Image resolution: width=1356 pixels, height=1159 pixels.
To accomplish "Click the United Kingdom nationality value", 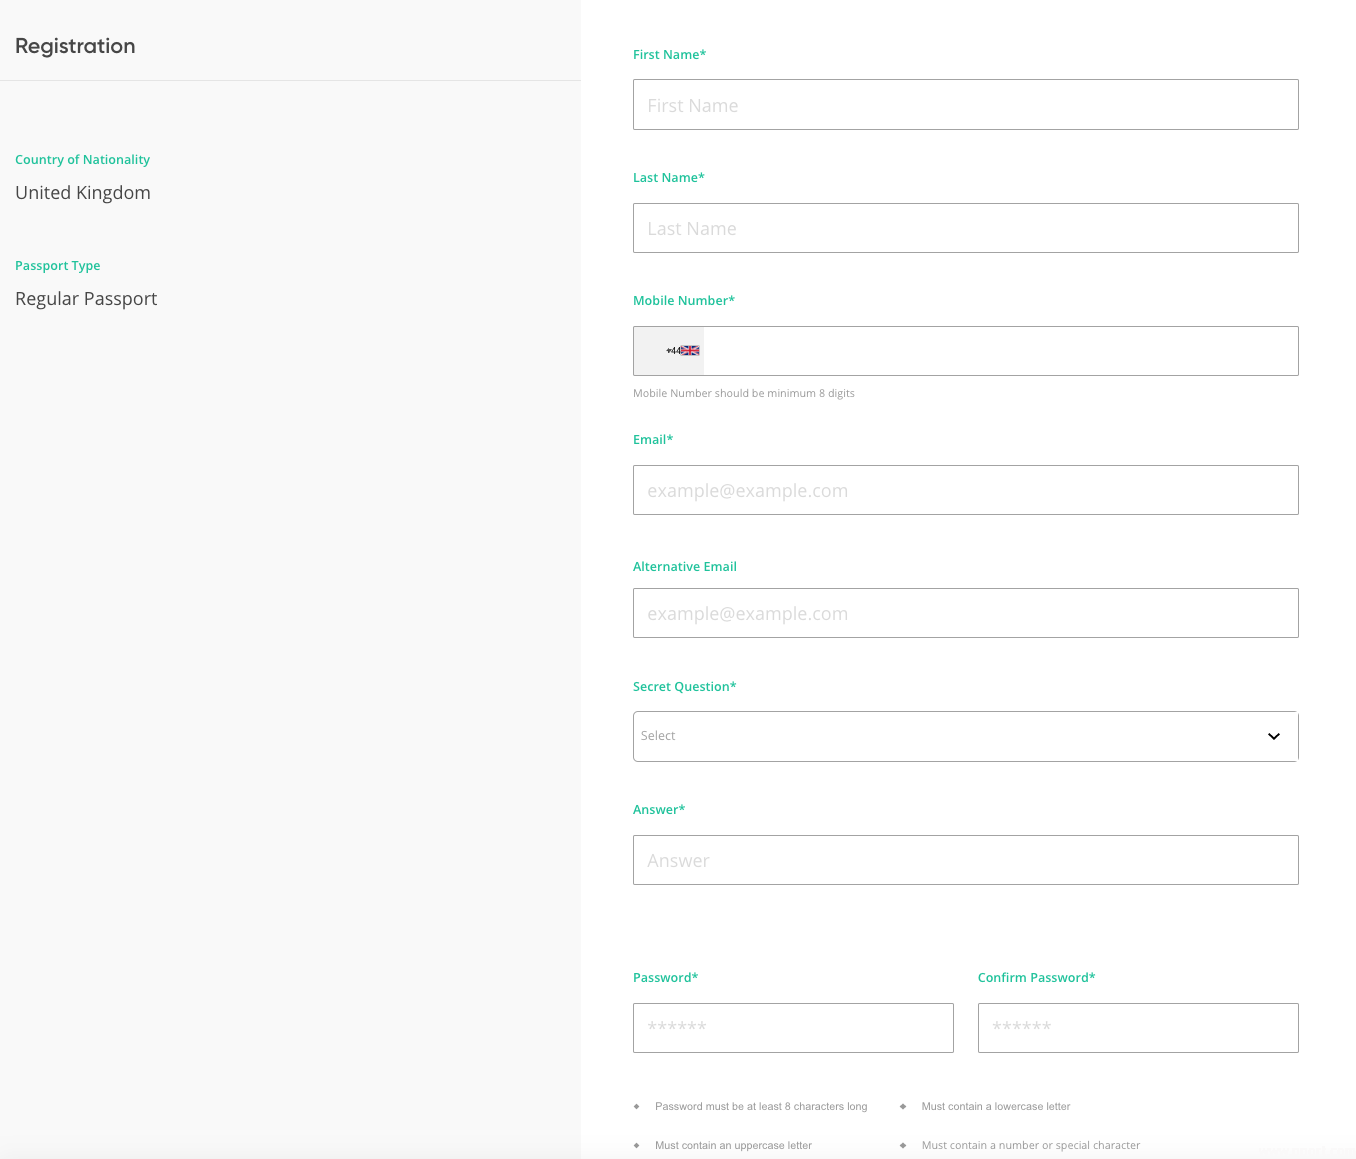I will click(83, 193).
